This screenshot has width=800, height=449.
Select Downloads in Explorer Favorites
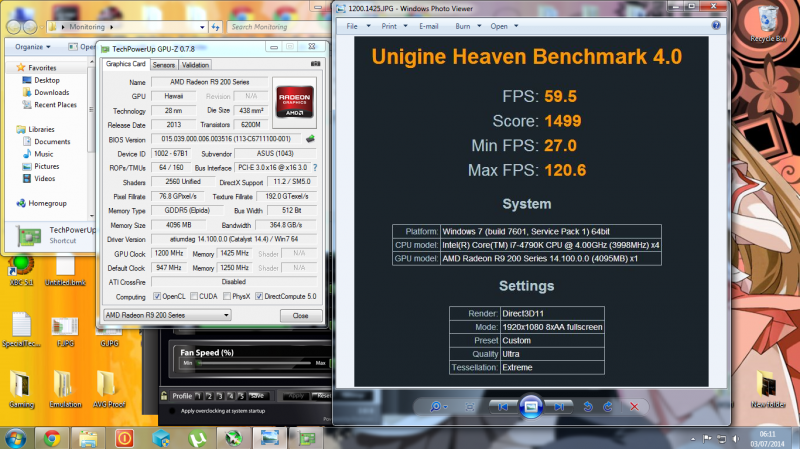coord(46,92)
